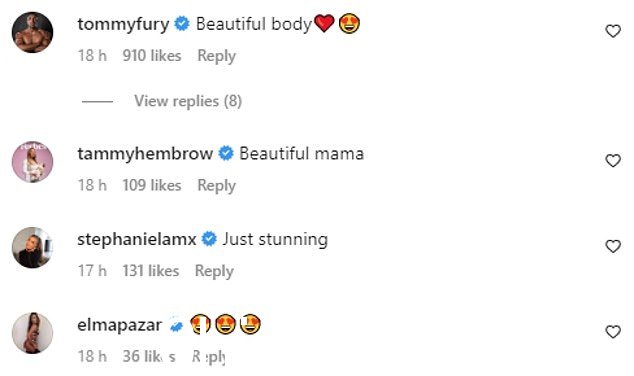The image size is (634, 376).
Task: Like stephanielamx's comment with heart icon
Action: (613, 246)
